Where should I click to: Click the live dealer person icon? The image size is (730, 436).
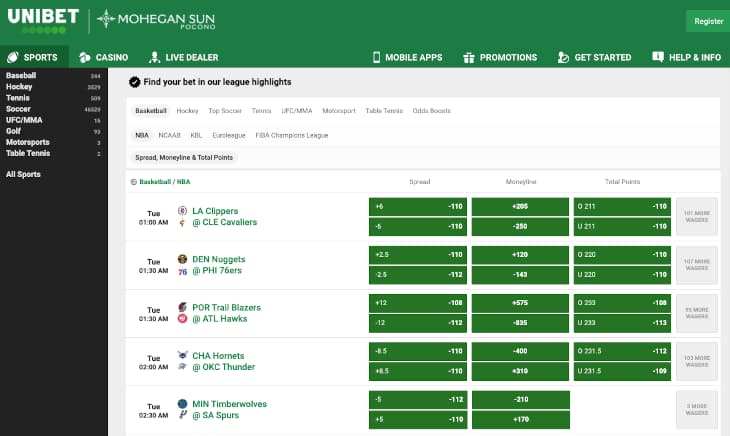coord(154,57)
